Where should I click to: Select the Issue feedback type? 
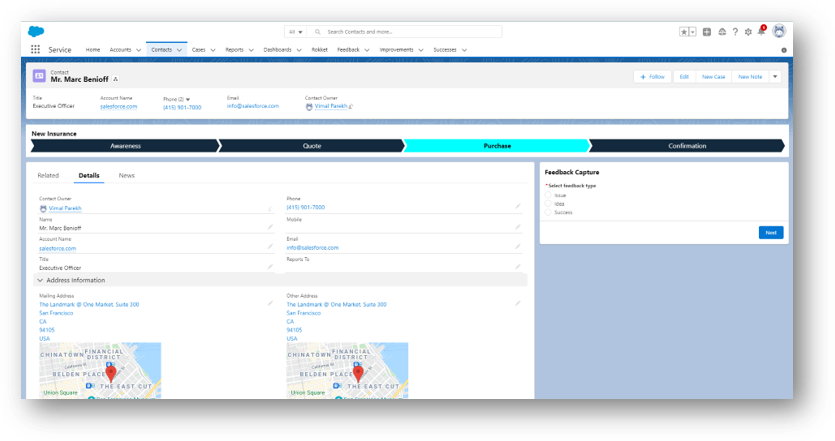pos(548,195)
